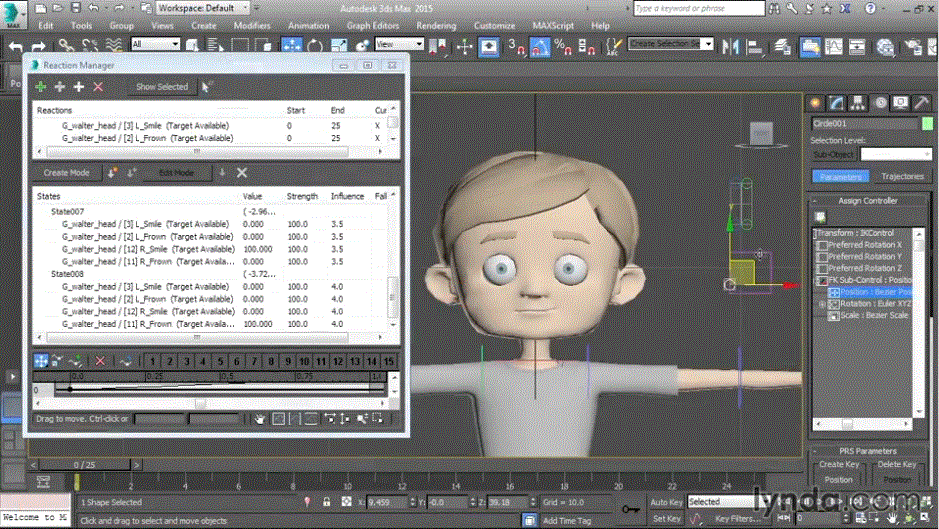
Task: Click the Parameters button in Motion panel
Action: (x=841, y=177)
